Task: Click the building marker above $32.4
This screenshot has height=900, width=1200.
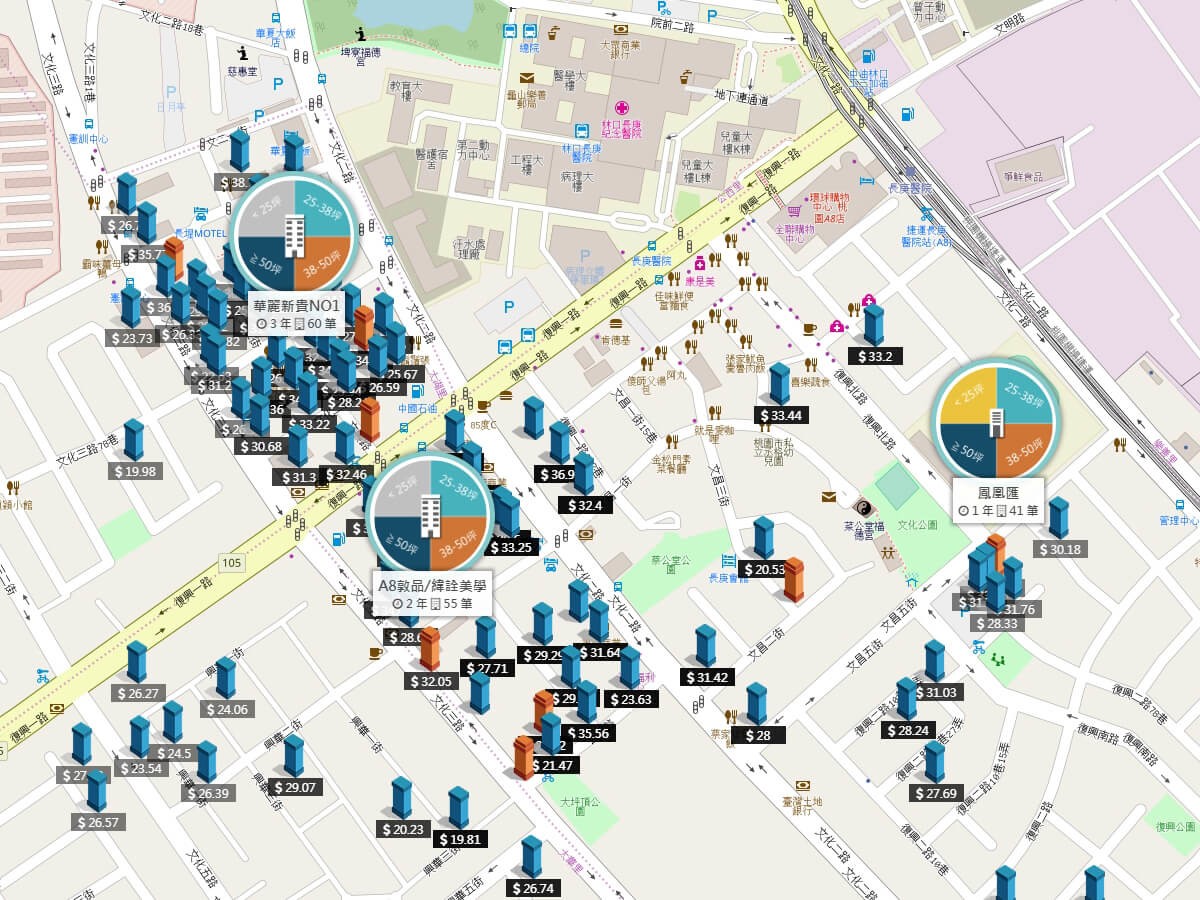Action: 584,475
